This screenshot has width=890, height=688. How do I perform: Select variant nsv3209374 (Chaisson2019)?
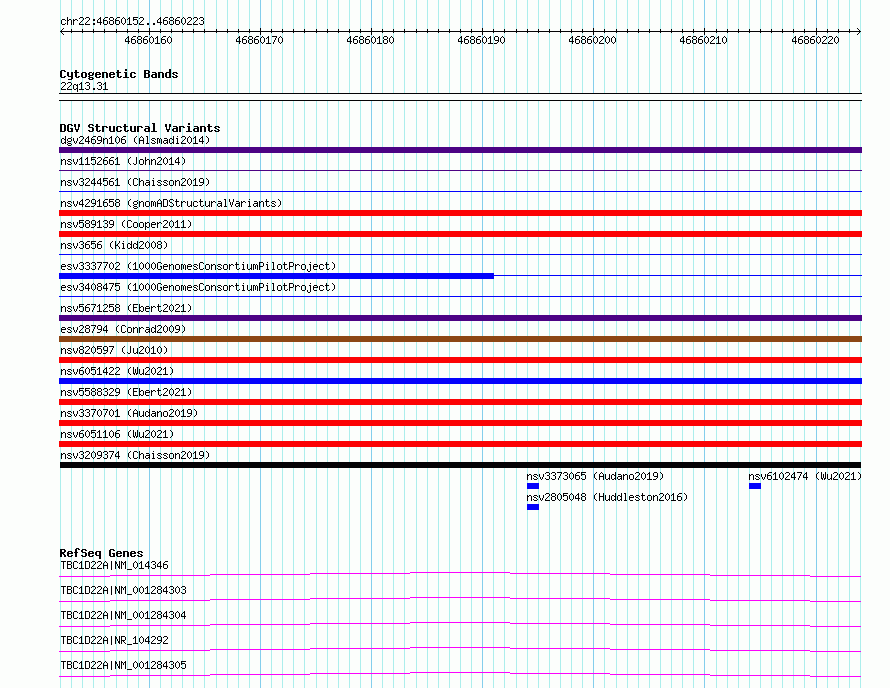135,455
